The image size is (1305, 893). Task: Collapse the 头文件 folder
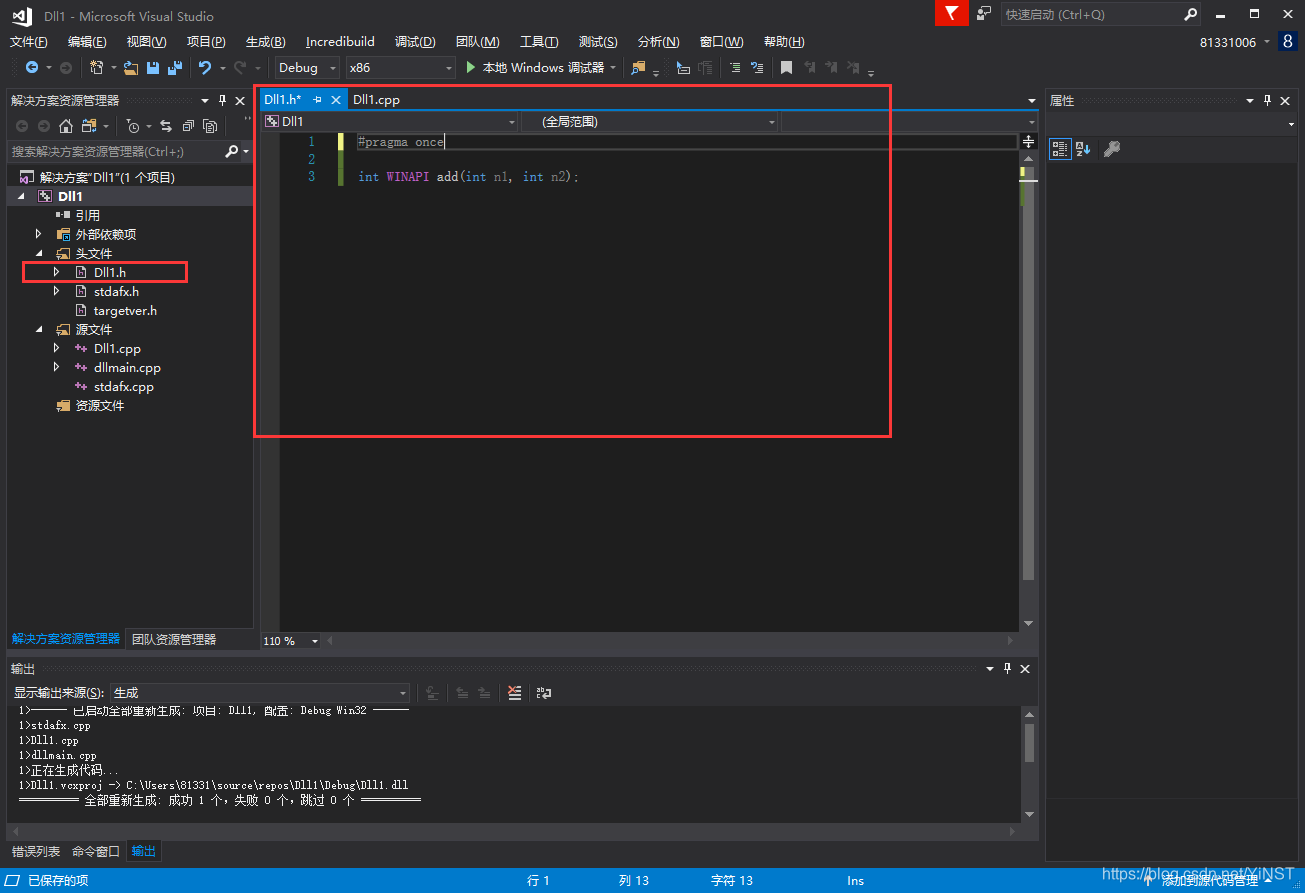(39, 254)
